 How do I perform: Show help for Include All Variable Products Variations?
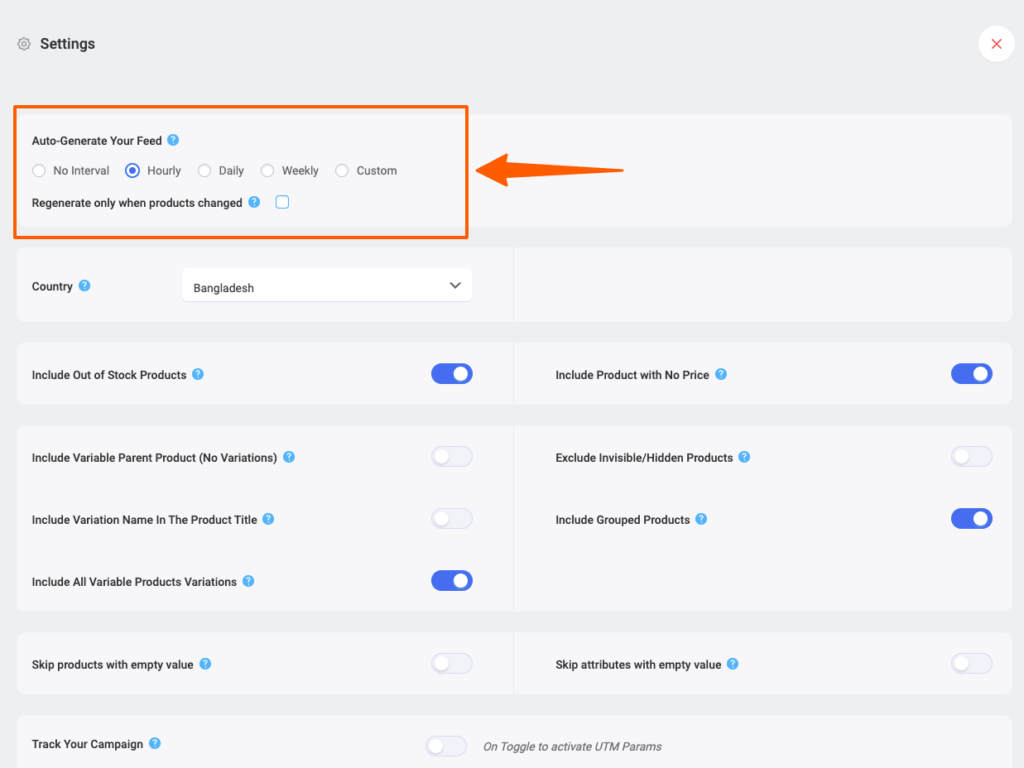coord(248,581)
